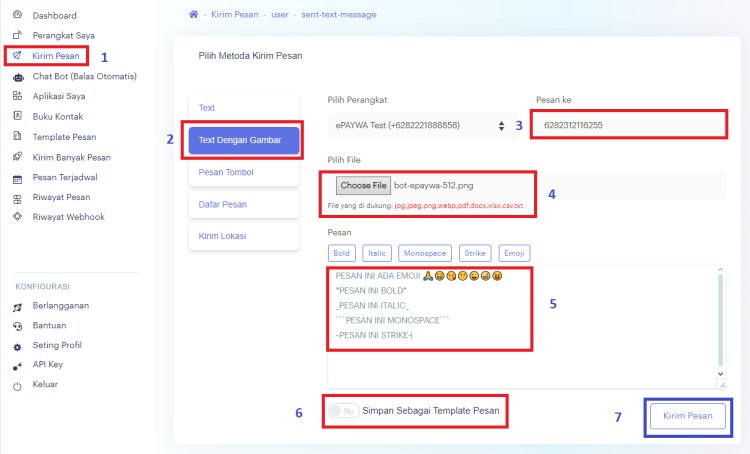Open Pesan Terjadwal menu entry

tap(65, 177)
